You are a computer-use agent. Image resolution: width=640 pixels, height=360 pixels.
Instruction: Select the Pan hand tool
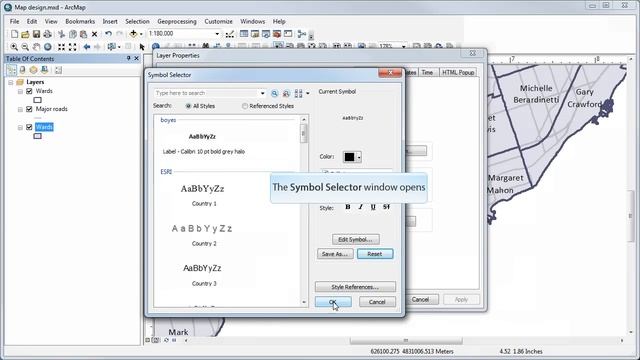pyautogui.click(x=36, y=47)
